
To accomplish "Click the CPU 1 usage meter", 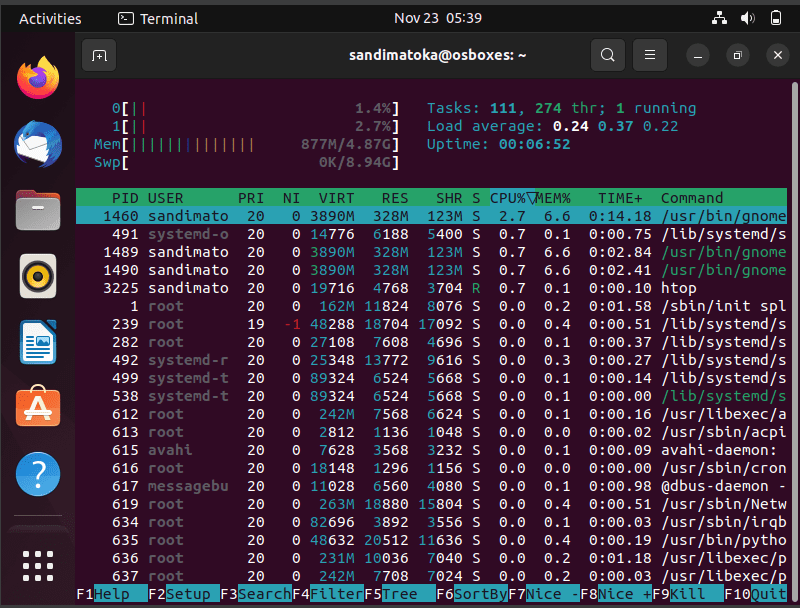I will coord(255,126).
